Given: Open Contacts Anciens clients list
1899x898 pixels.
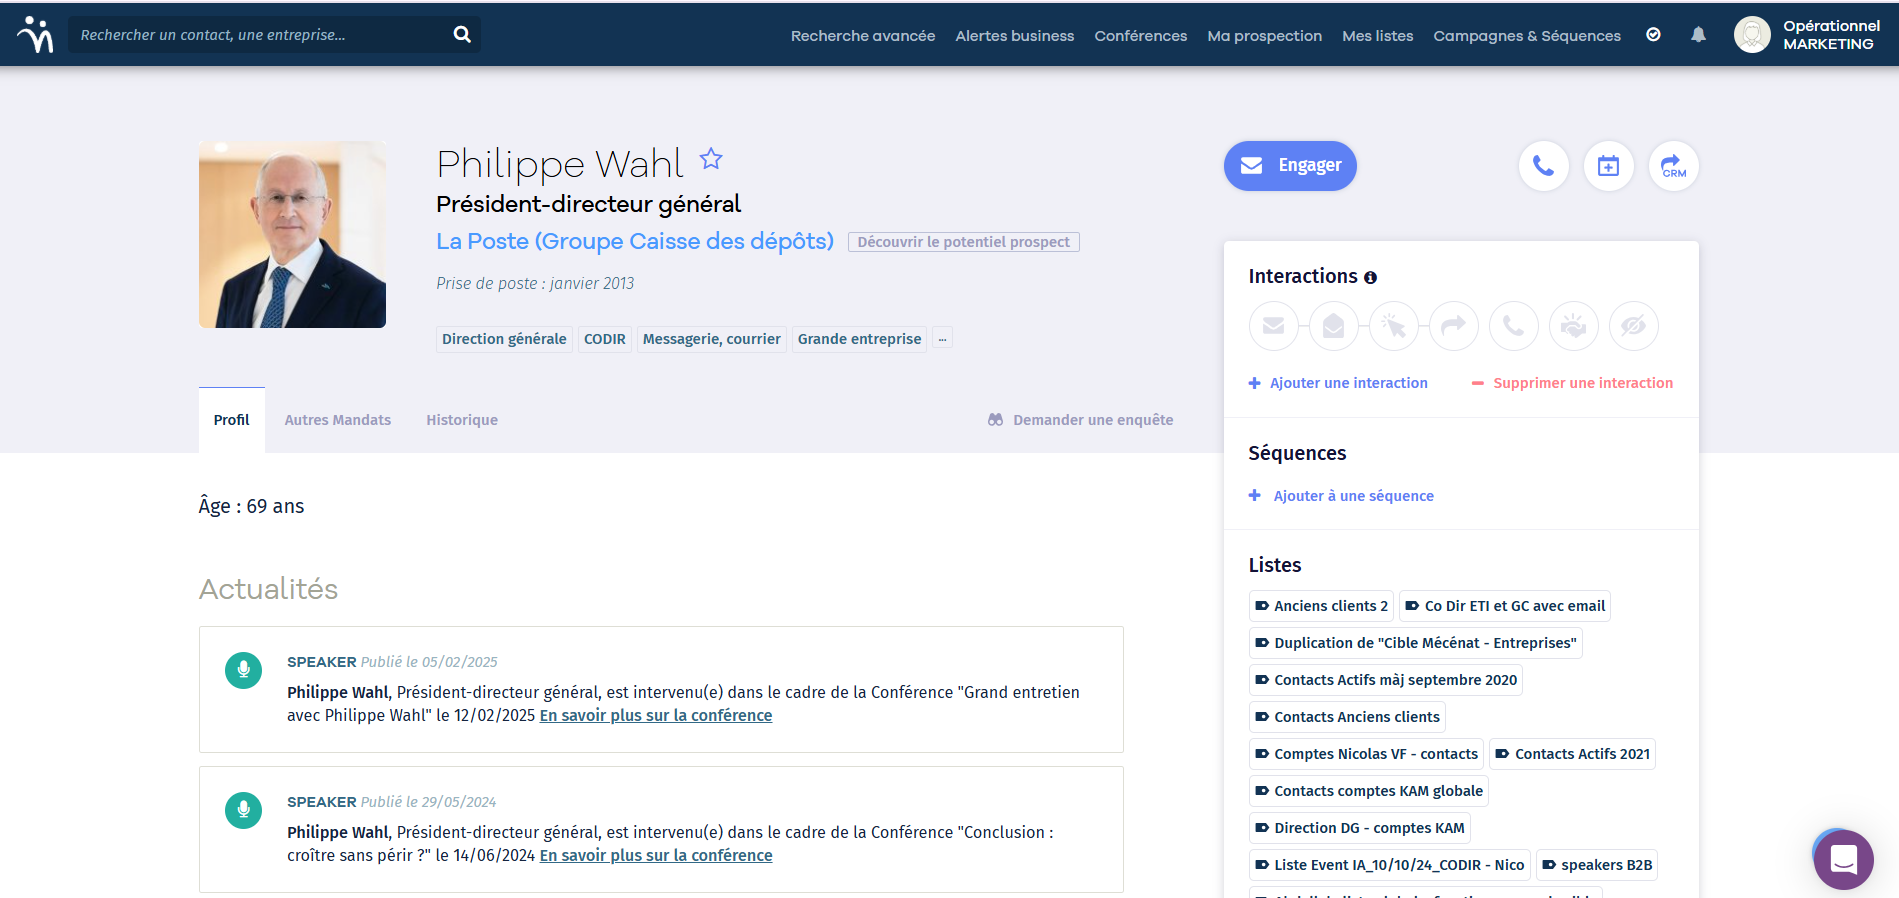Looking at the screenshot, I should point(1347,717).
